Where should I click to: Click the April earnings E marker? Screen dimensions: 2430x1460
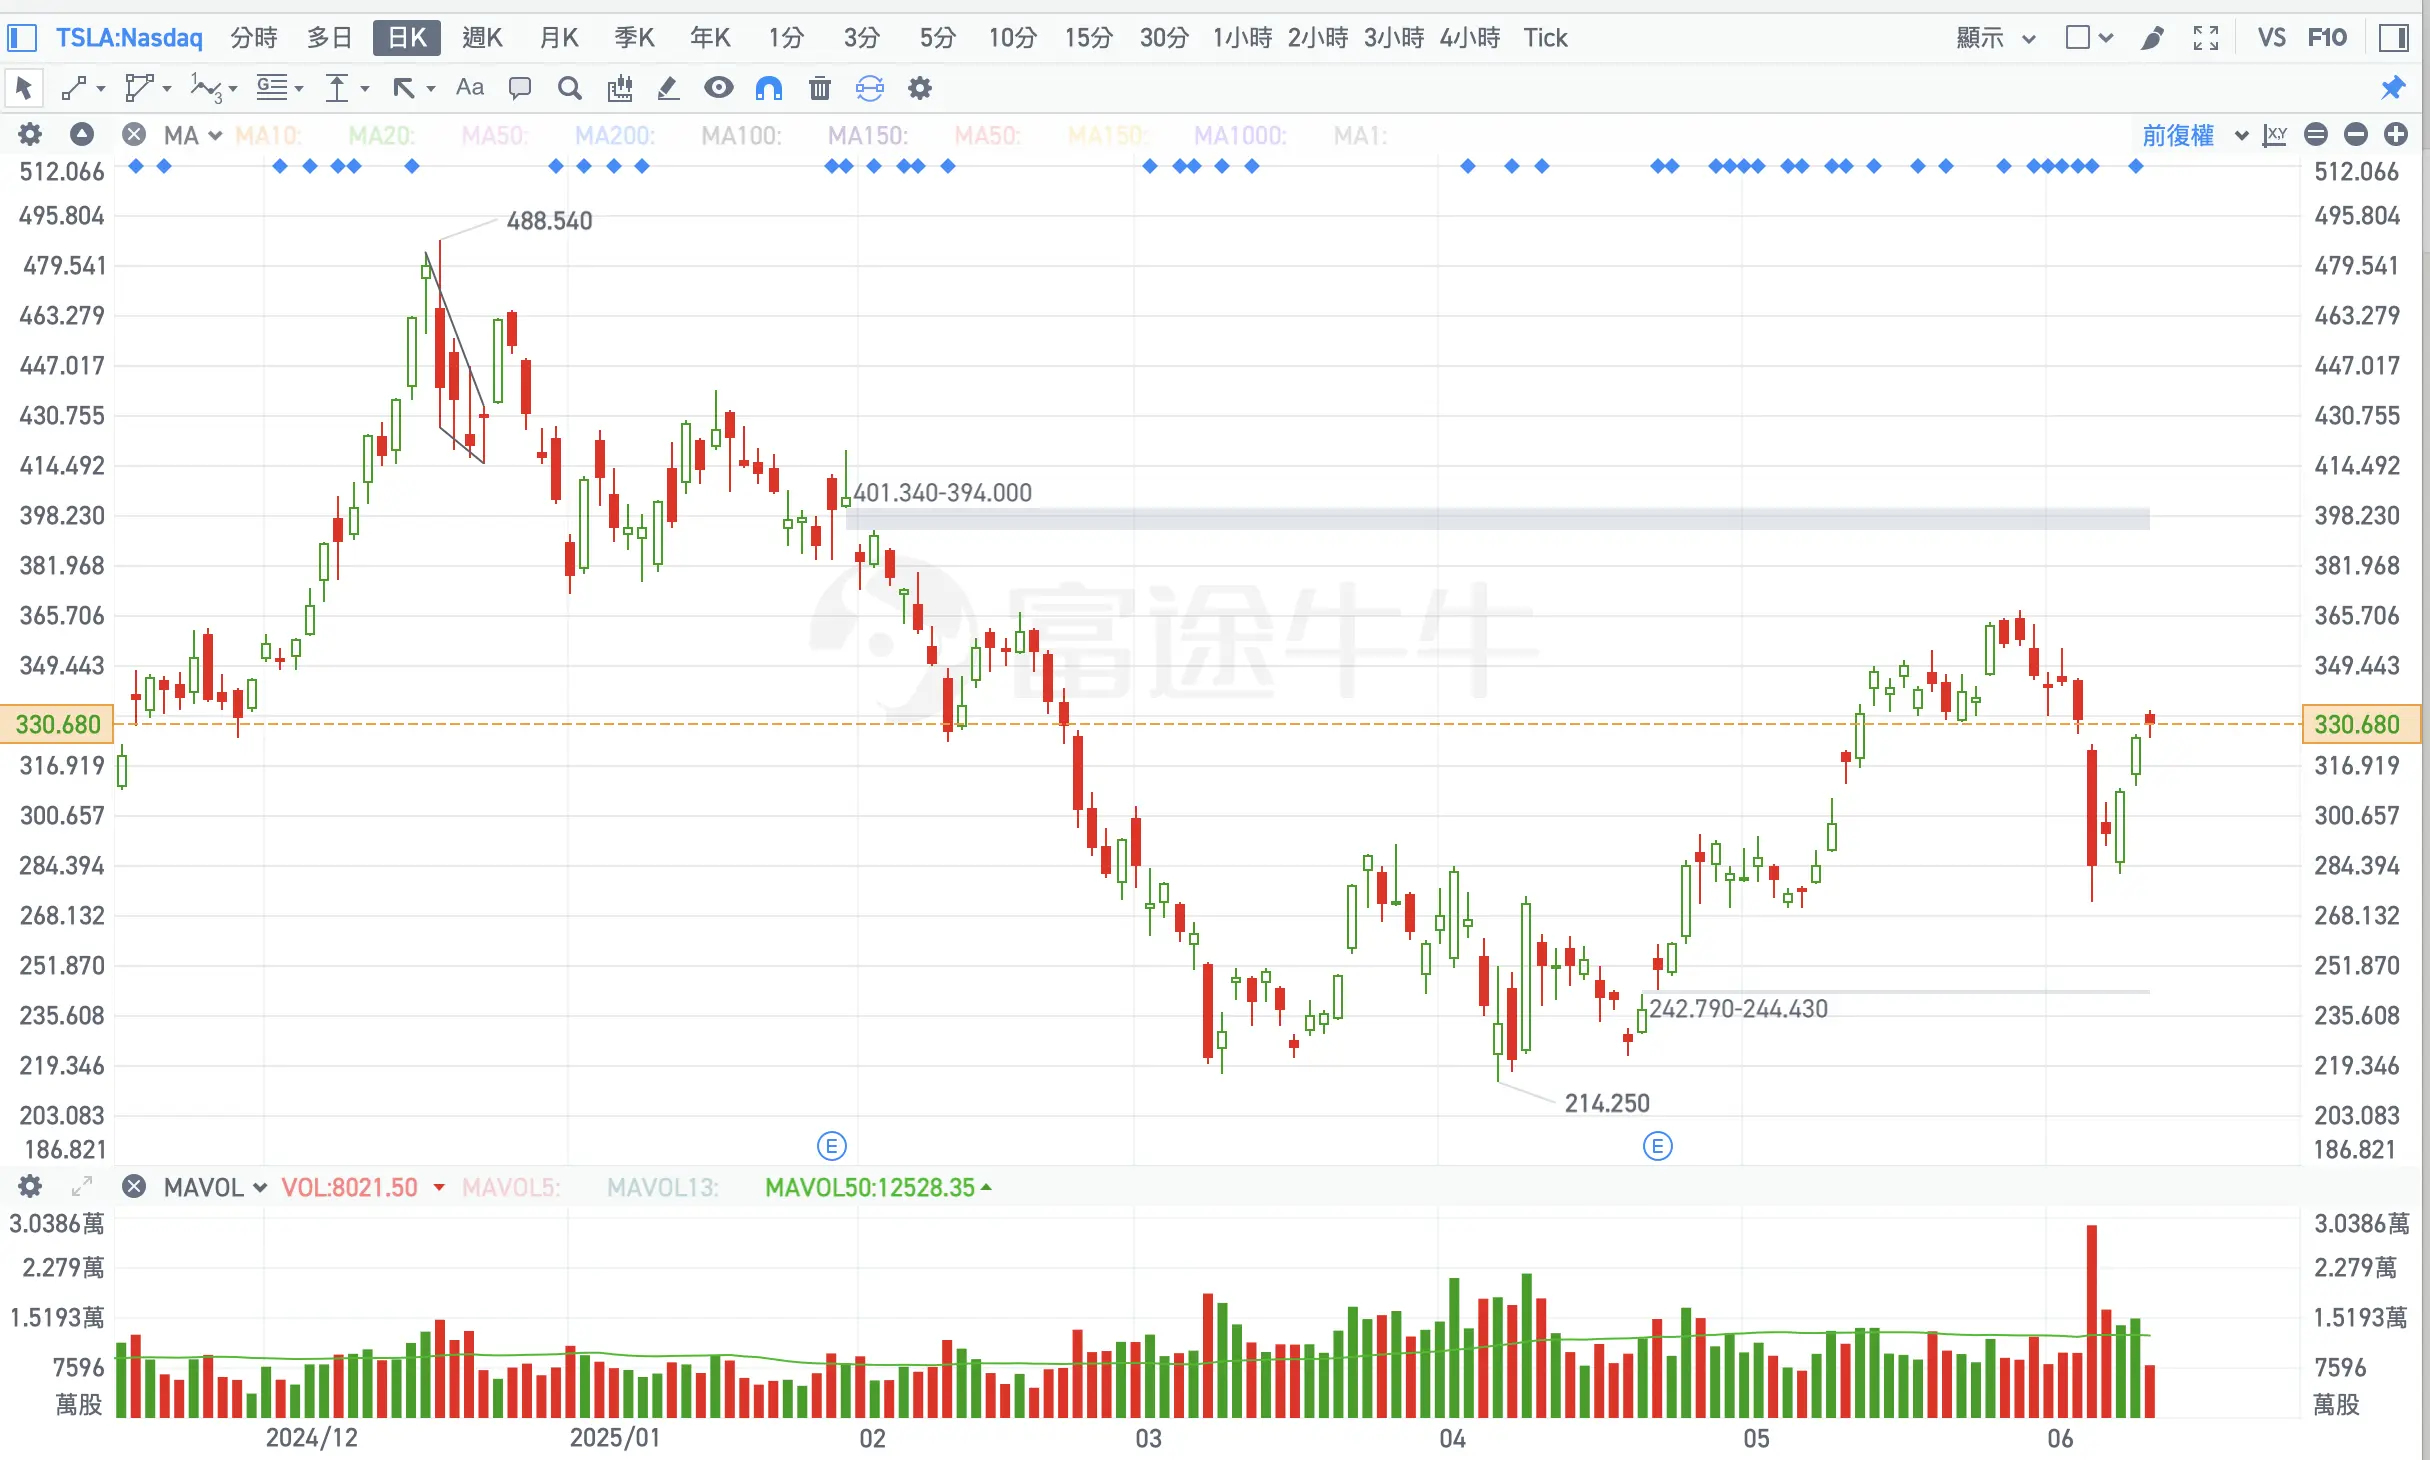click(x=1658, y=1146)
